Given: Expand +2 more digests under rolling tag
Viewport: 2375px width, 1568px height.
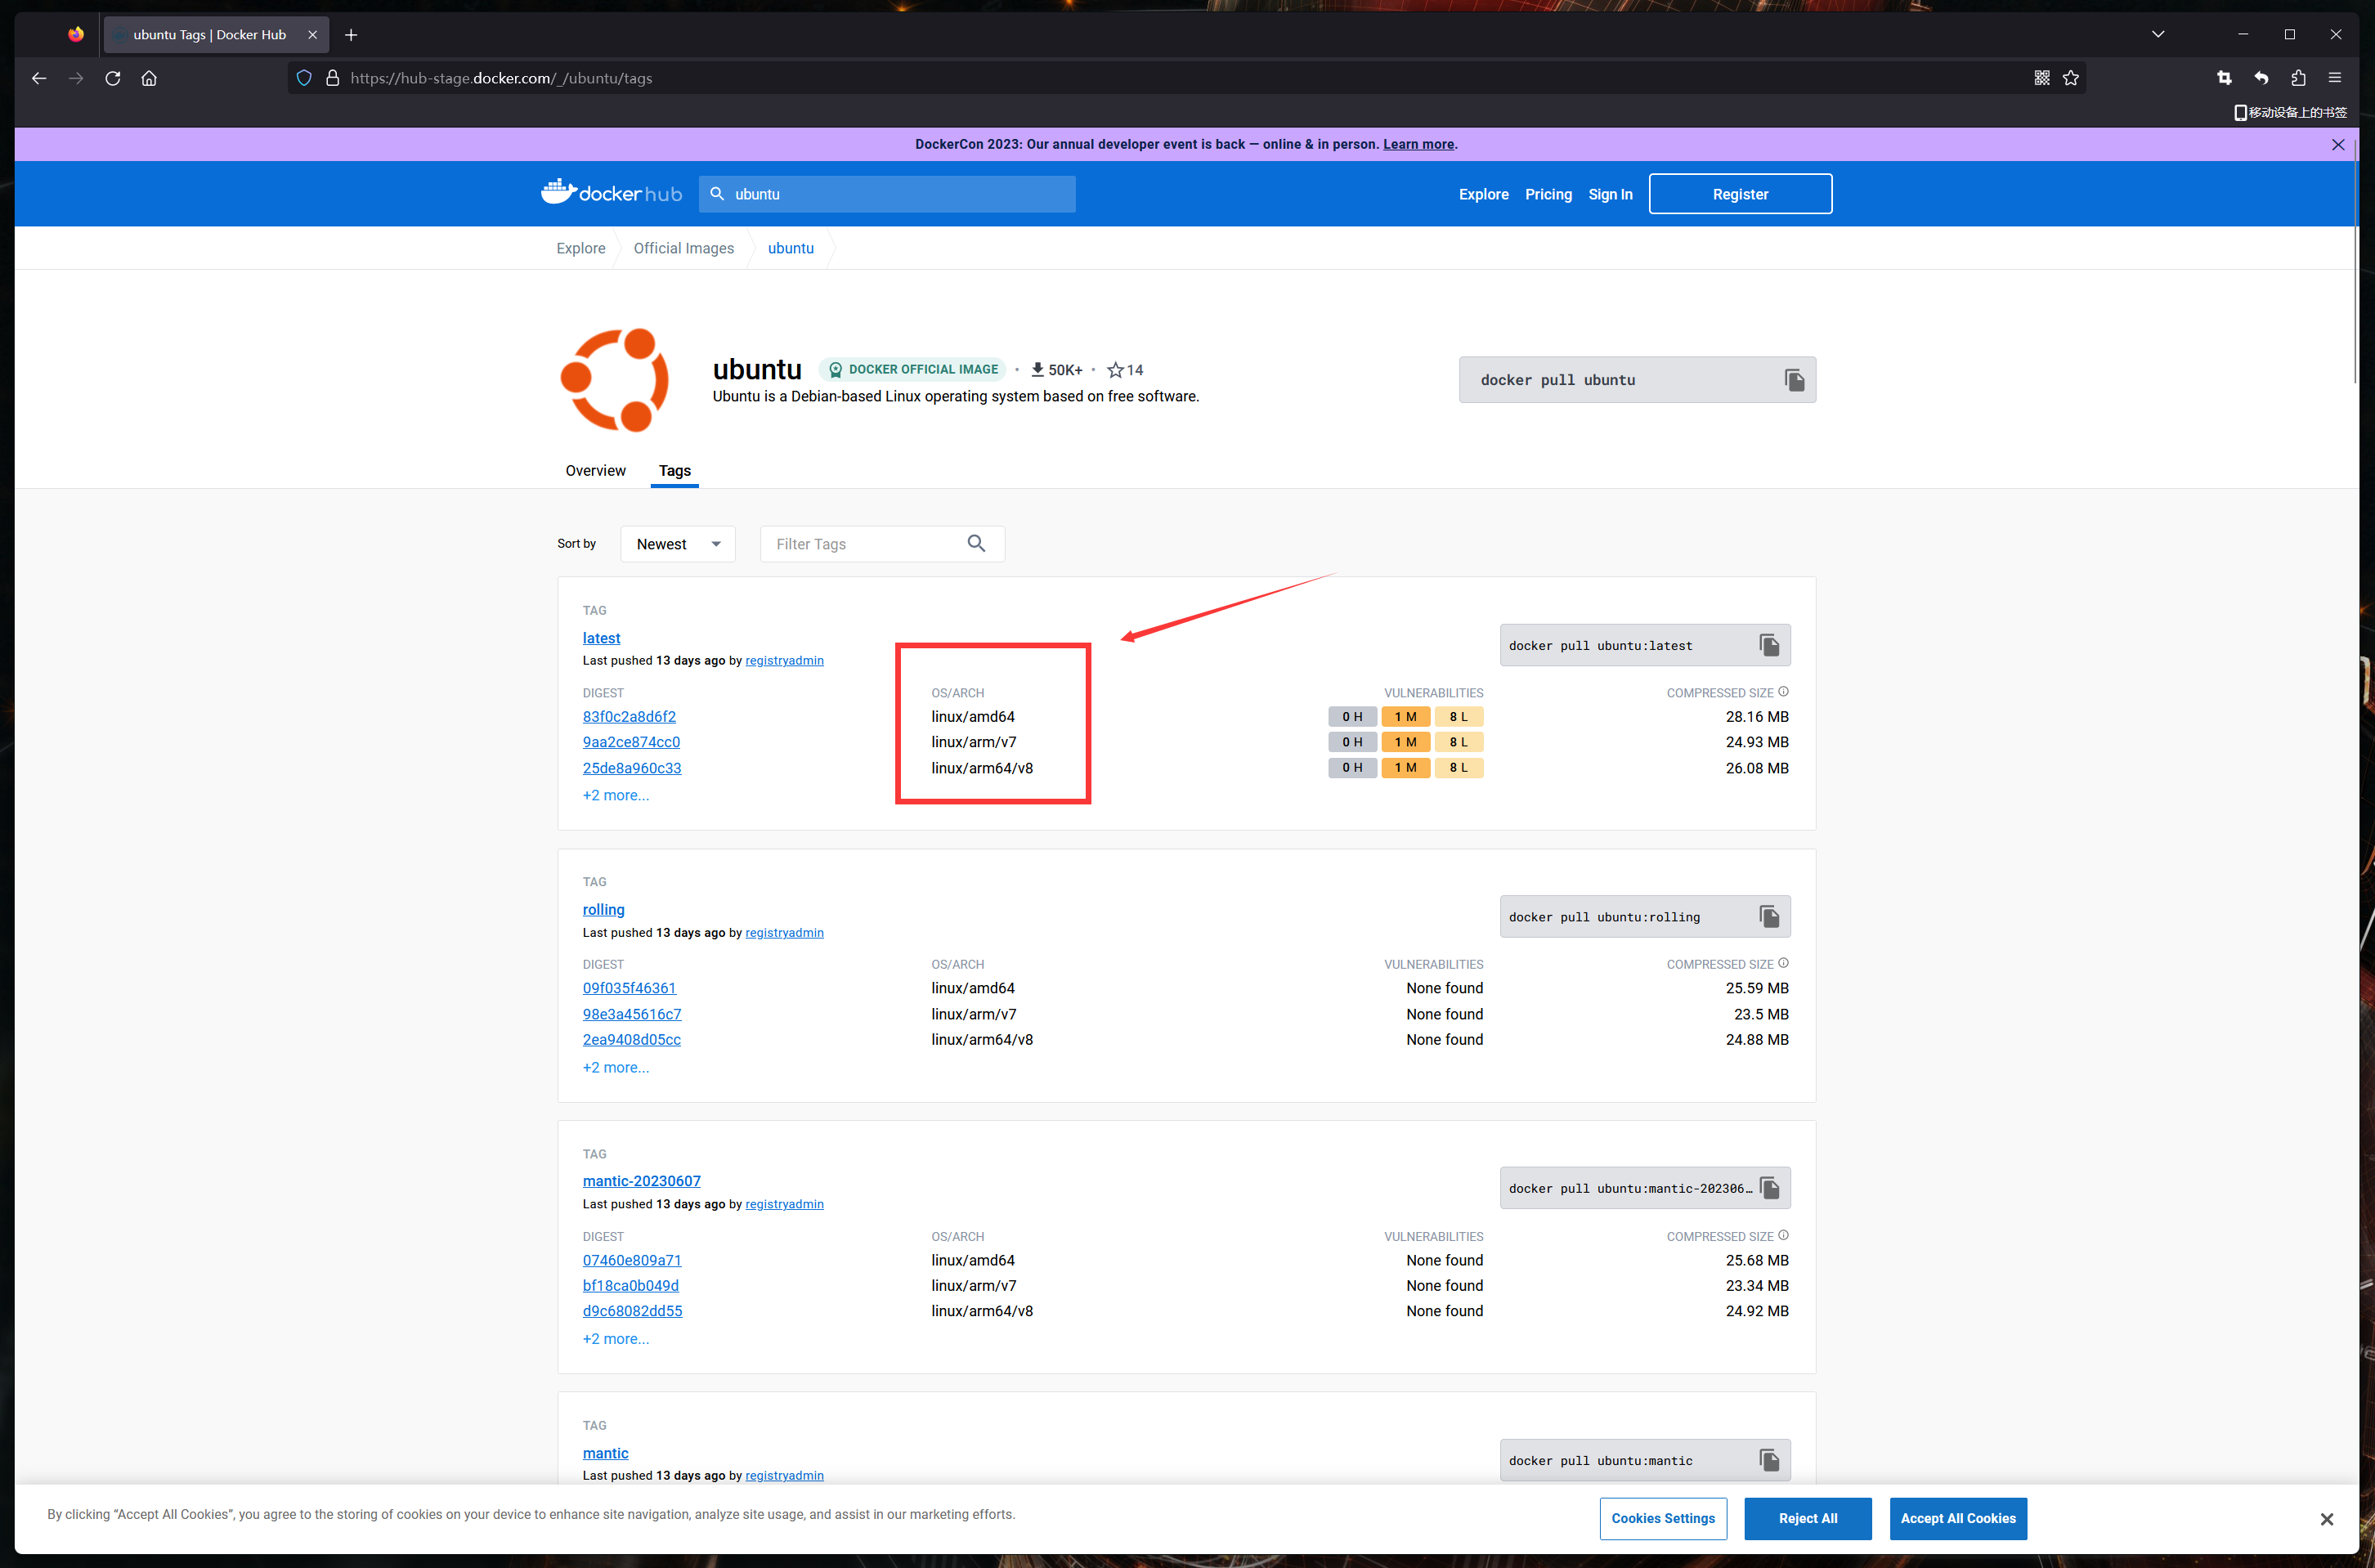Looking at the screenshot, I should pyautogui.click(x=615, y=1067).
